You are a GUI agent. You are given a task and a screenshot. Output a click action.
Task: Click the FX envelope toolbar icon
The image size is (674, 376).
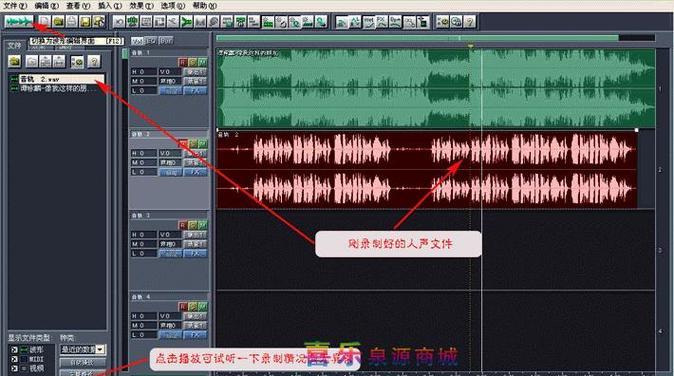[382, 21]
